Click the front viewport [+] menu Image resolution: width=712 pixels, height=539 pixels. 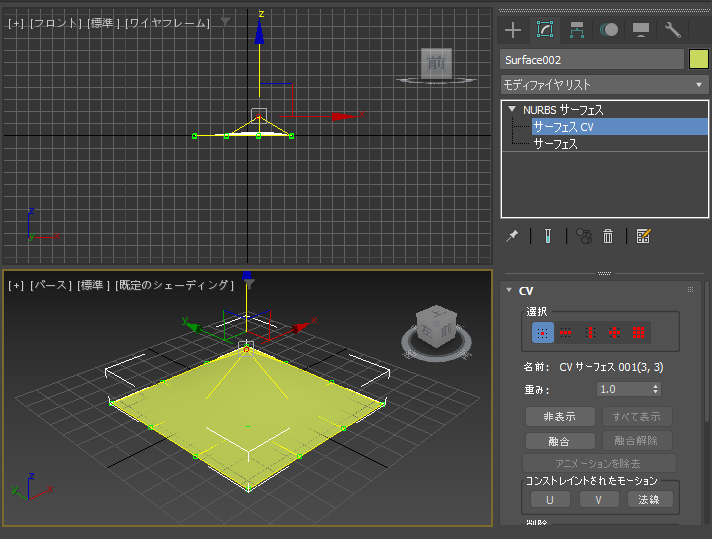(x=16, y=23)
